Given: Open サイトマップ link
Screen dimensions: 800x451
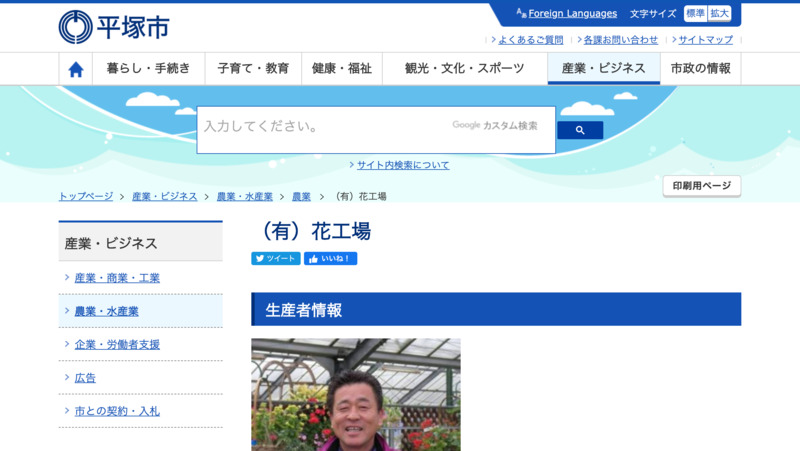Looking at the screenshot, I should [706, 40].
